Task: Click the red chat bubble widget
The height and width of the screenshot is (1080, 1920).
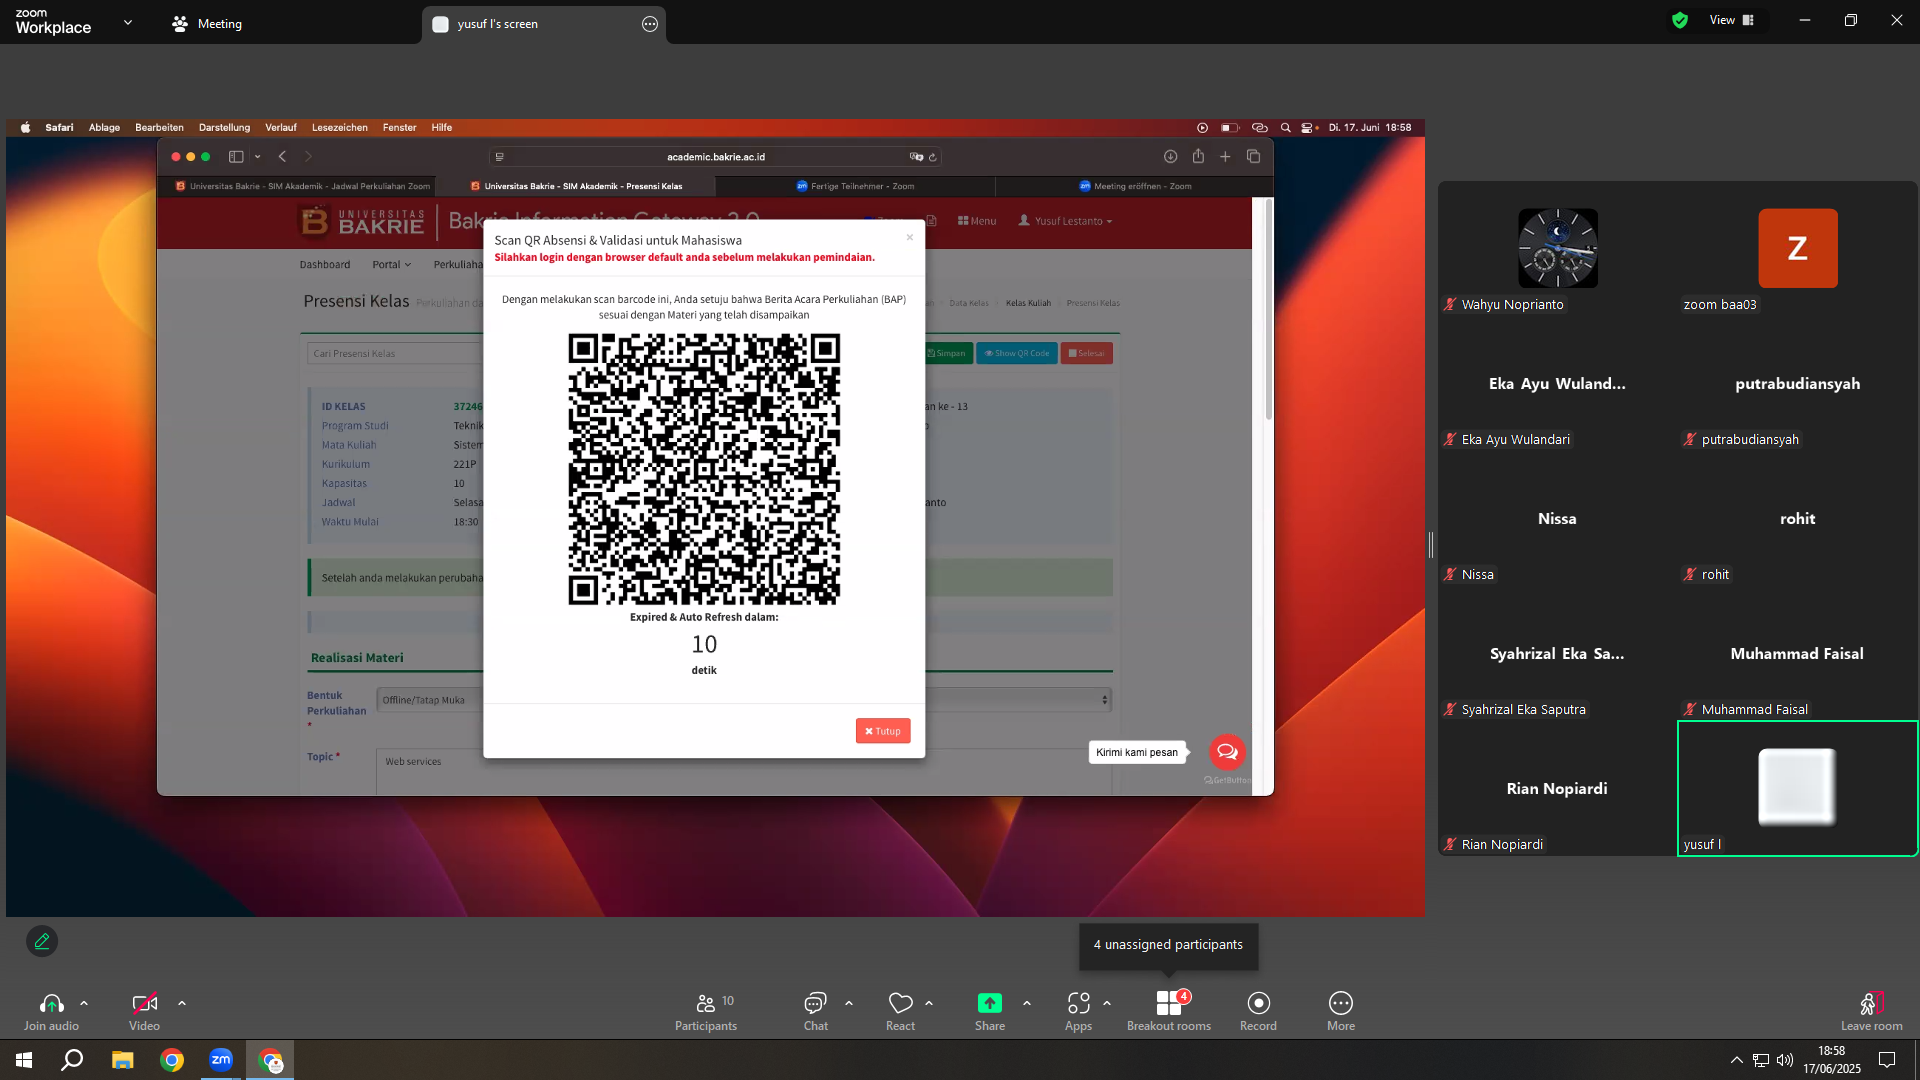Action: coord(1227,752)
